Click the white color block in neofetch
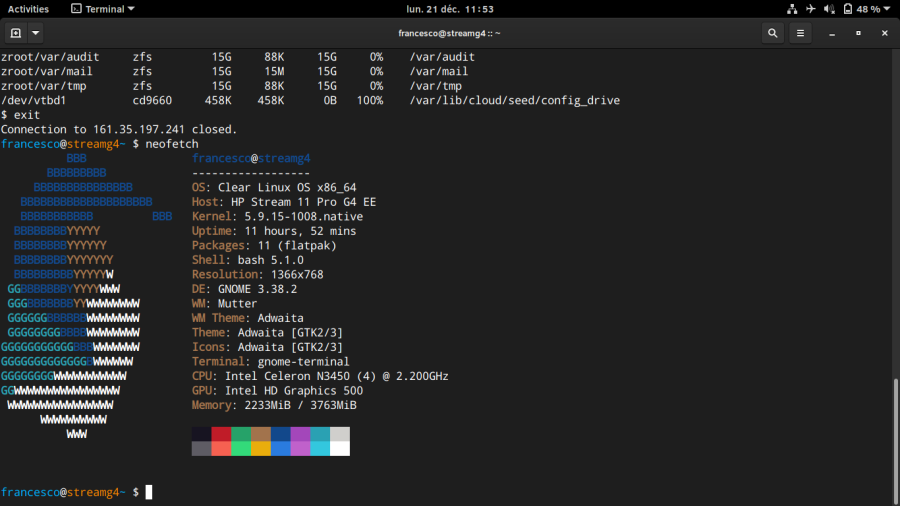The height and width of the screenshot is (506, 900). coord(340,449)
